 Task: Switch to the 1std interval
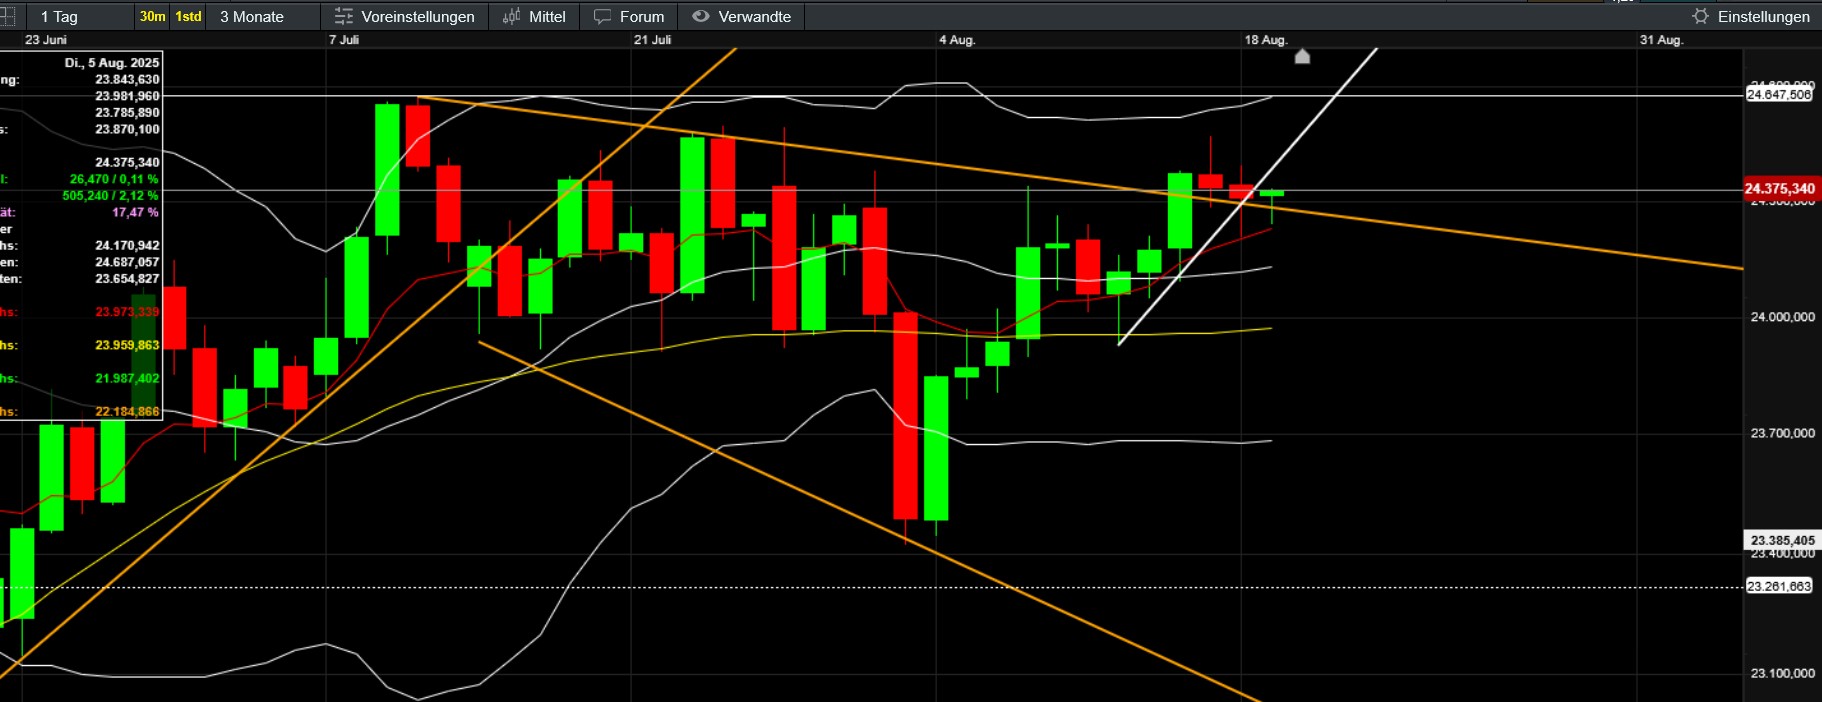(x=188, y=16)
